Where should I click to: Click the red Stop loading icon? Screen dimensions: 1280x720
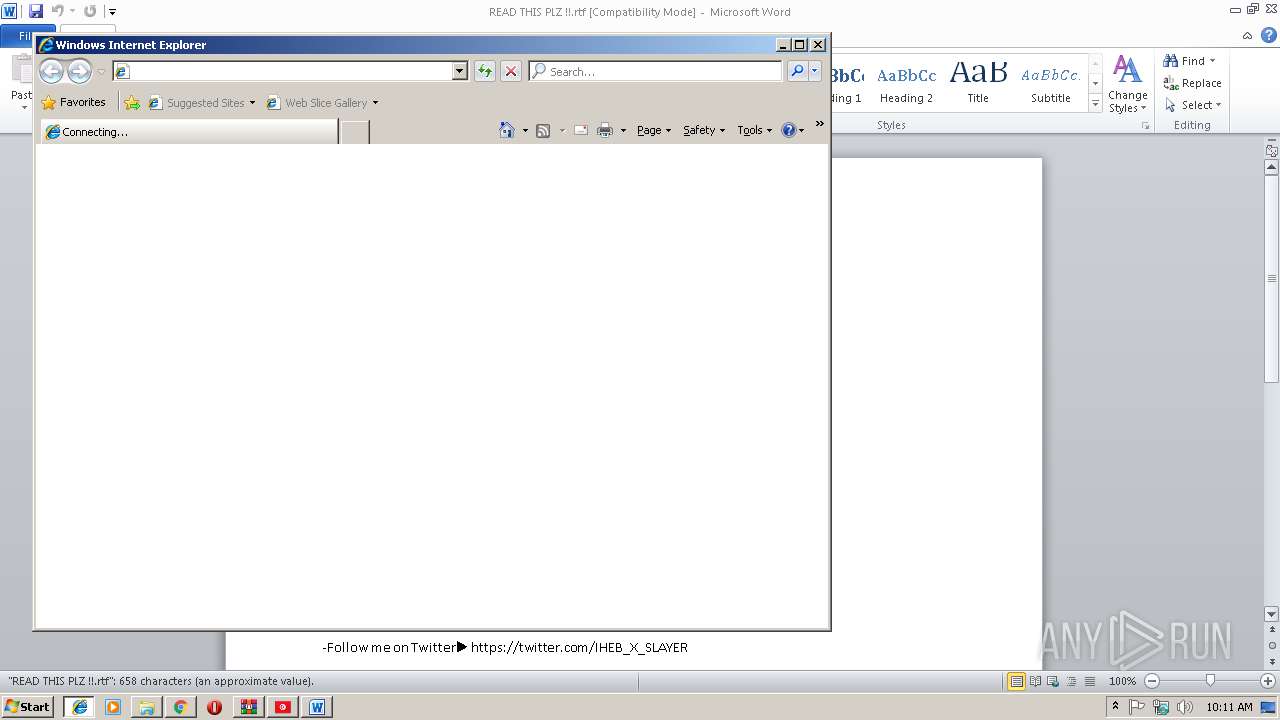coord(511,71)
